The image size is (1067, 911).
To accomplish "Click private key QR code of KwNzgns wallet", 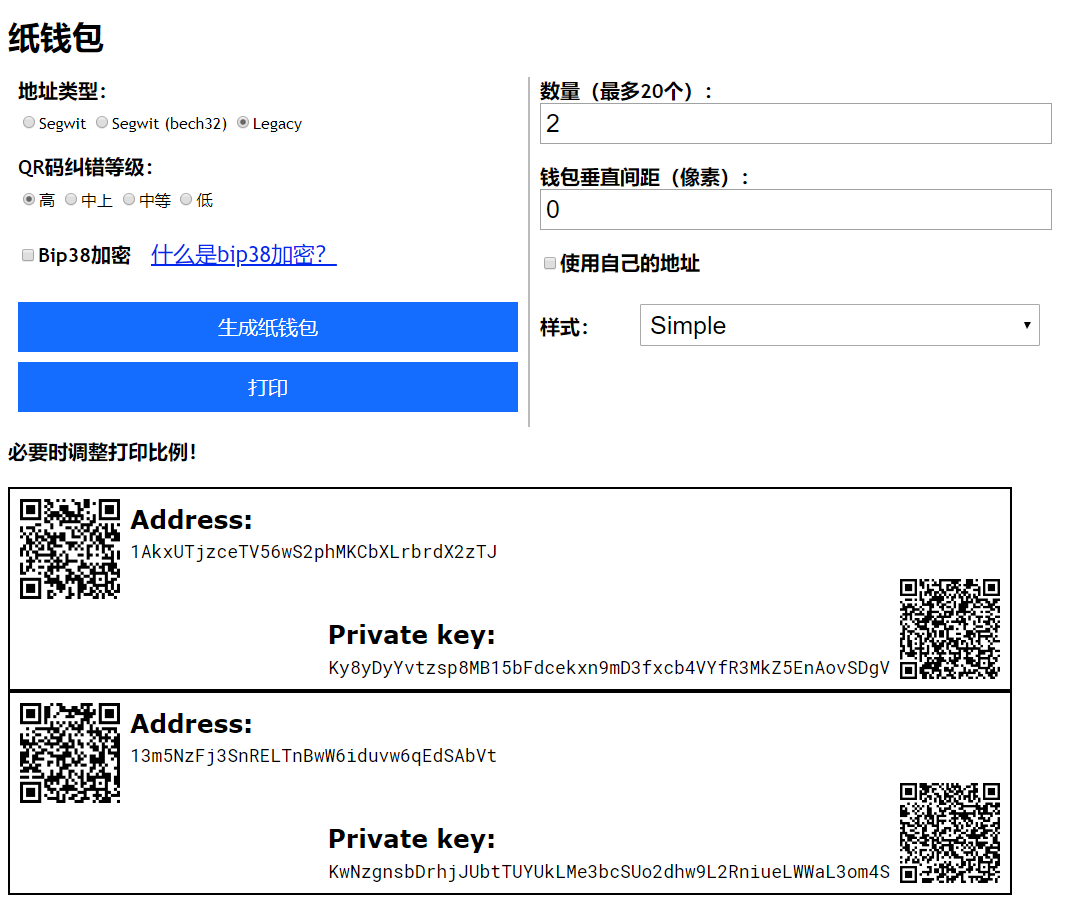I will tap(950, 833).
